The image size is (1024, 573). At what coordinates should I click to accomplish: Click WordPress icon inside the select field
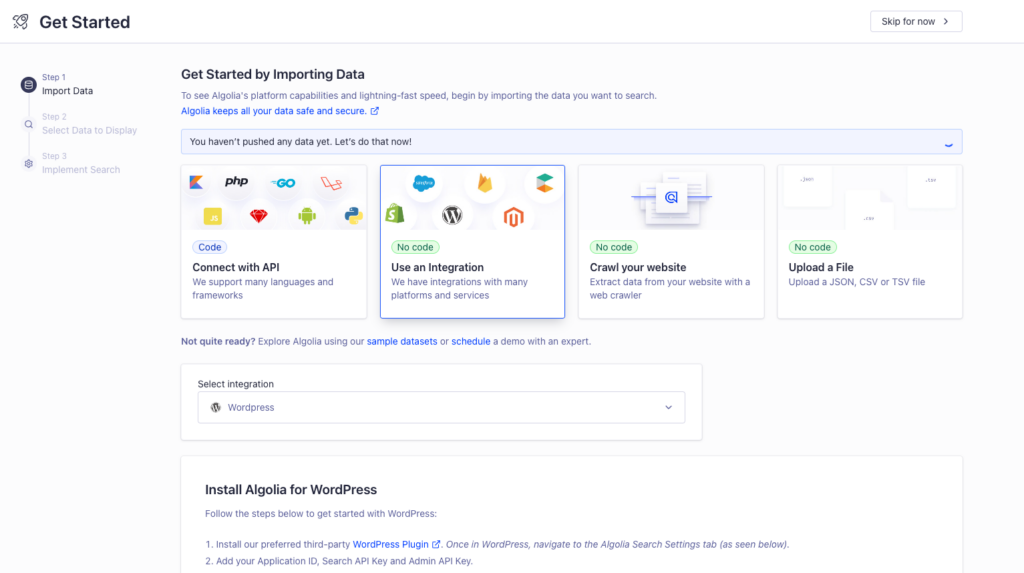(216, 408)
